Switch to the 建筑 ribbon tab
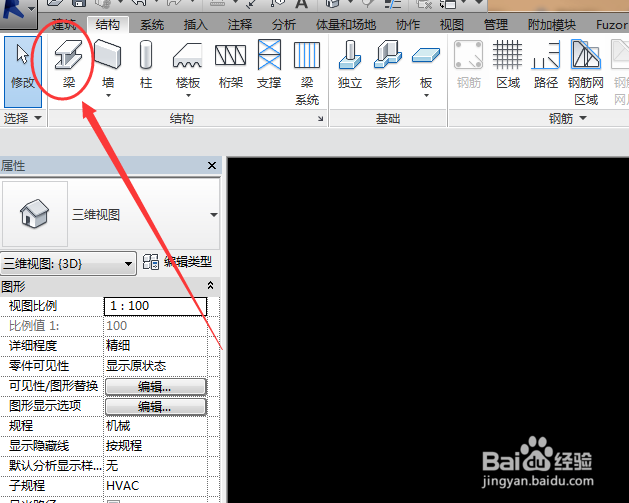The height and width of the screenshot is (503, 629). [x=64, y=25]
